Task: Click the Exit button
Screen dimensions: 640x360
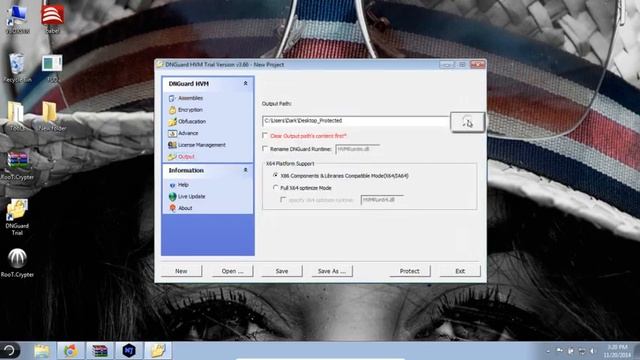Action: pos(460,271)
